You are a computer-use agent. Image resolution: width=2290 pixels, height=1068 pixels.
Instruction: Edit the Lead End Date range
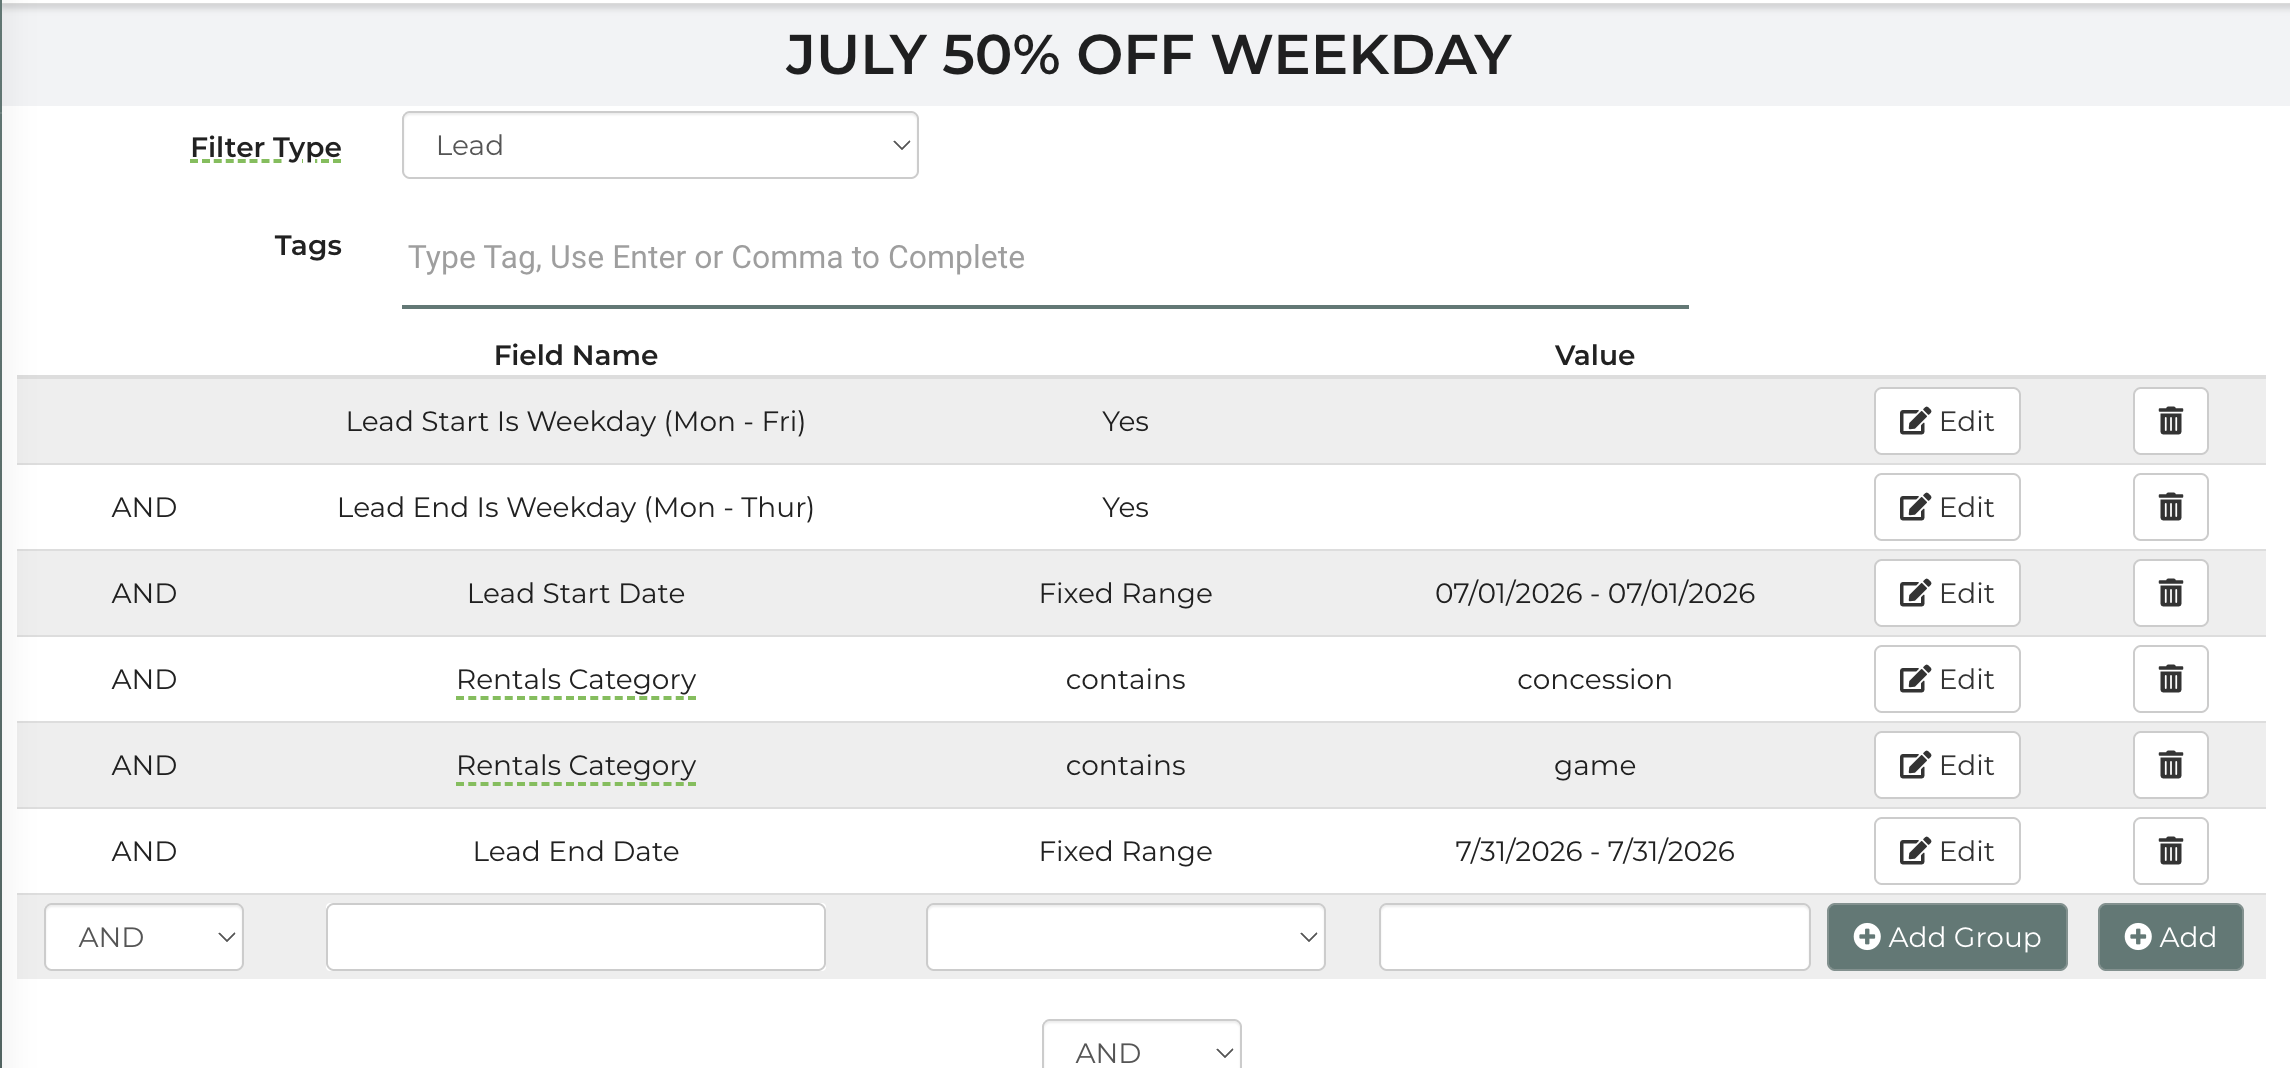coord(1947,851)
